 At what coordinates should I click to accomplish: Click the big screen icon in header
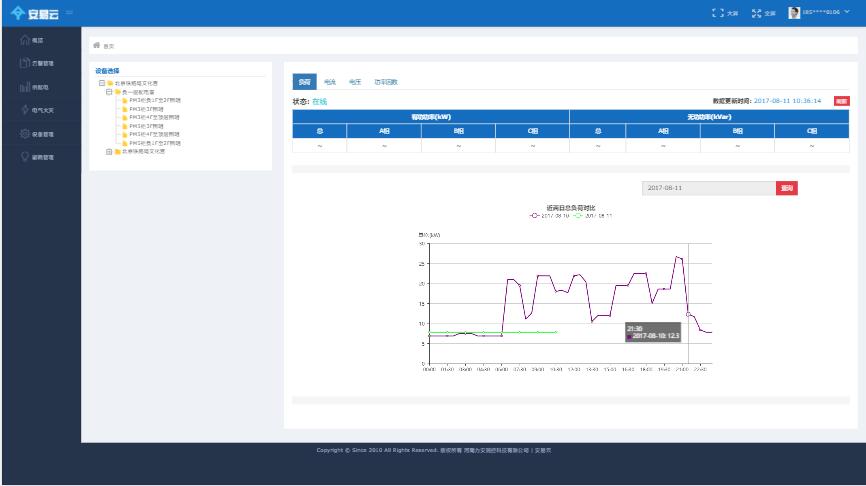720,13
